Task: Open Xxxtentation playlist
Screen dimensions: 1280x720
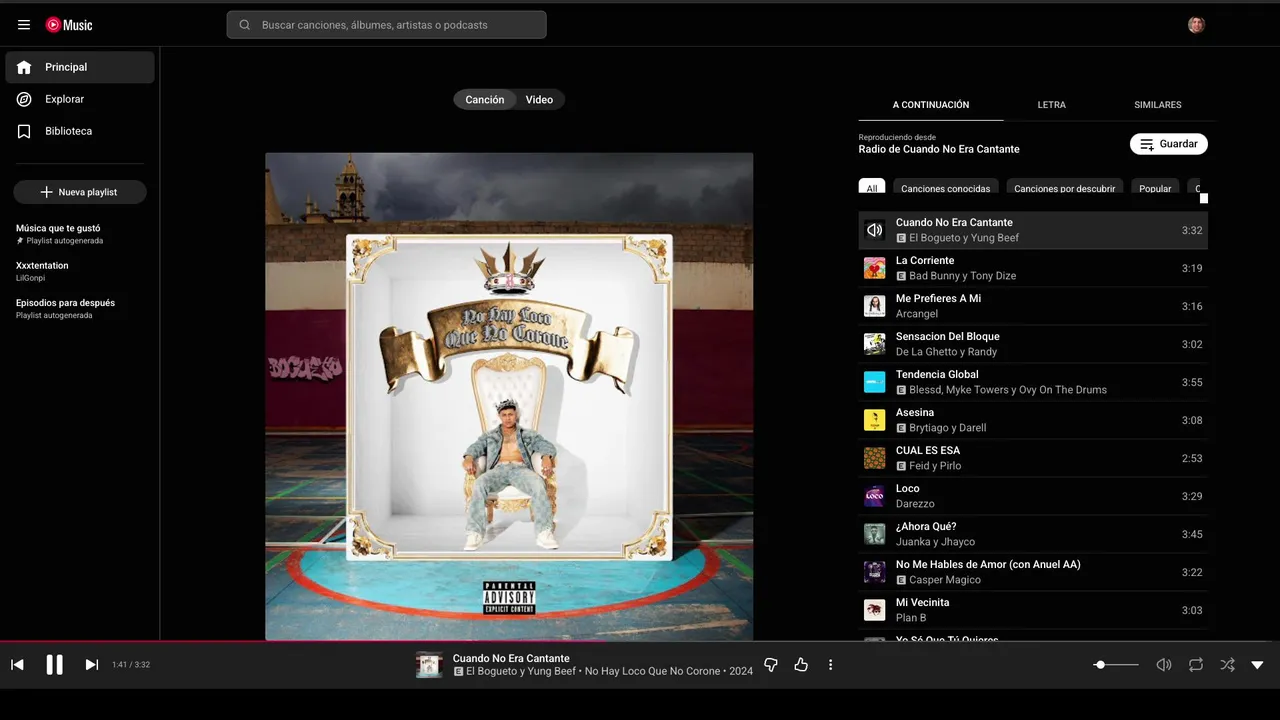Action: click(x=80, y=271)
